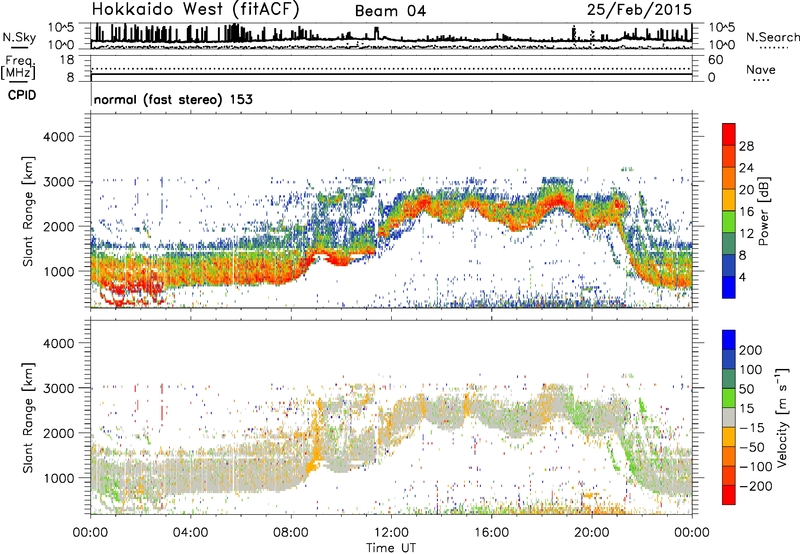800x554 pixels.
Task: Select the '-200' tick on the Velocity scale
Action: (x=756, y=486)
